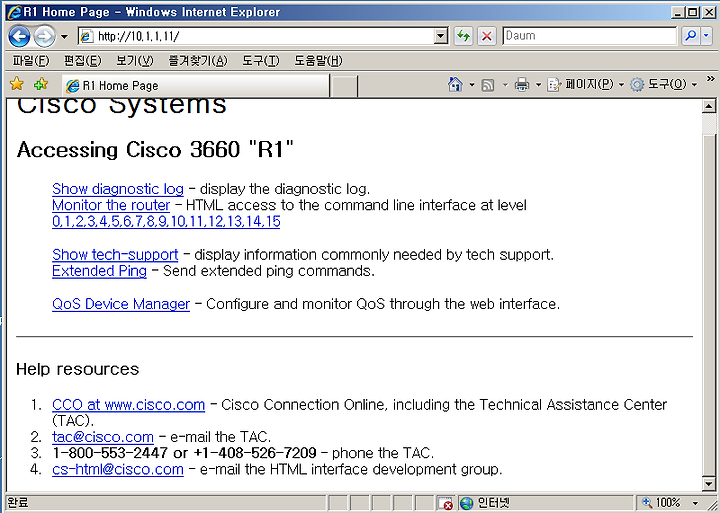Stop loading with the red X icon
720x513 pixels.
pos(487,36)
